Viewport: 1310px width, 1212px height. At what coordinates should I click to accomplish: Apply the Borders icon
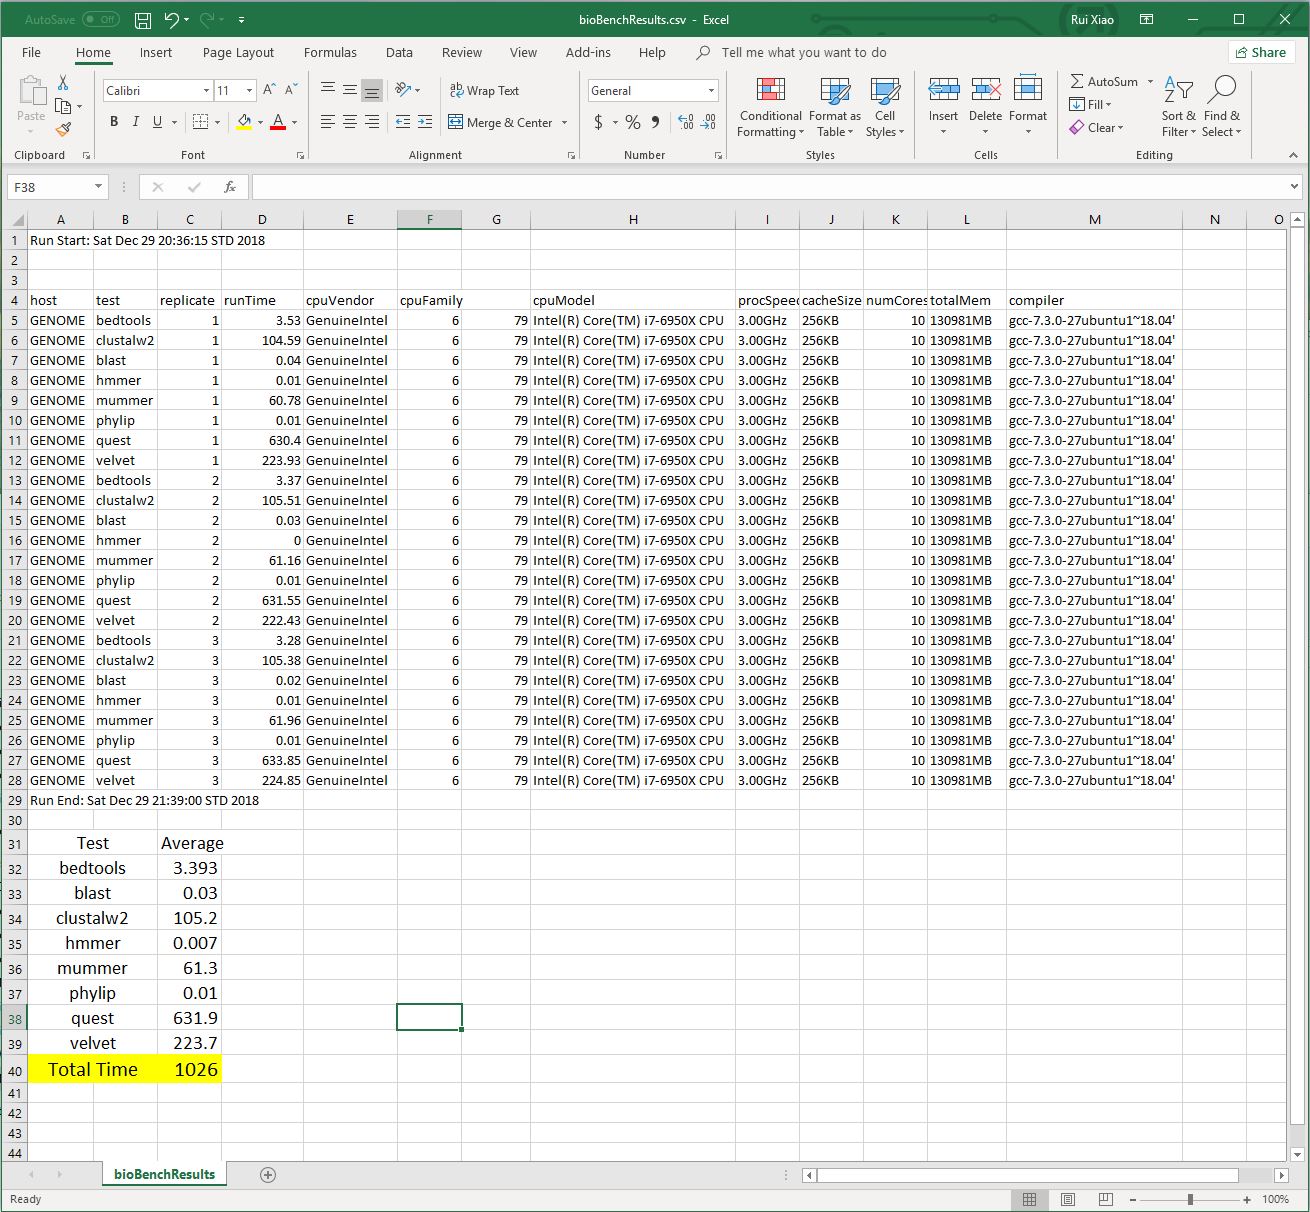(x=200, y=121)
